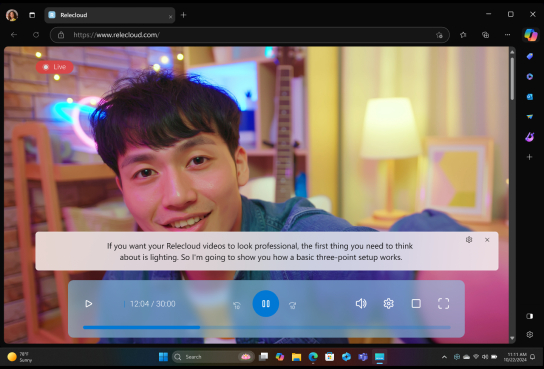The image size is (544, 369).
Task: Pause the video with blue center button
Action: click(266, 304)
